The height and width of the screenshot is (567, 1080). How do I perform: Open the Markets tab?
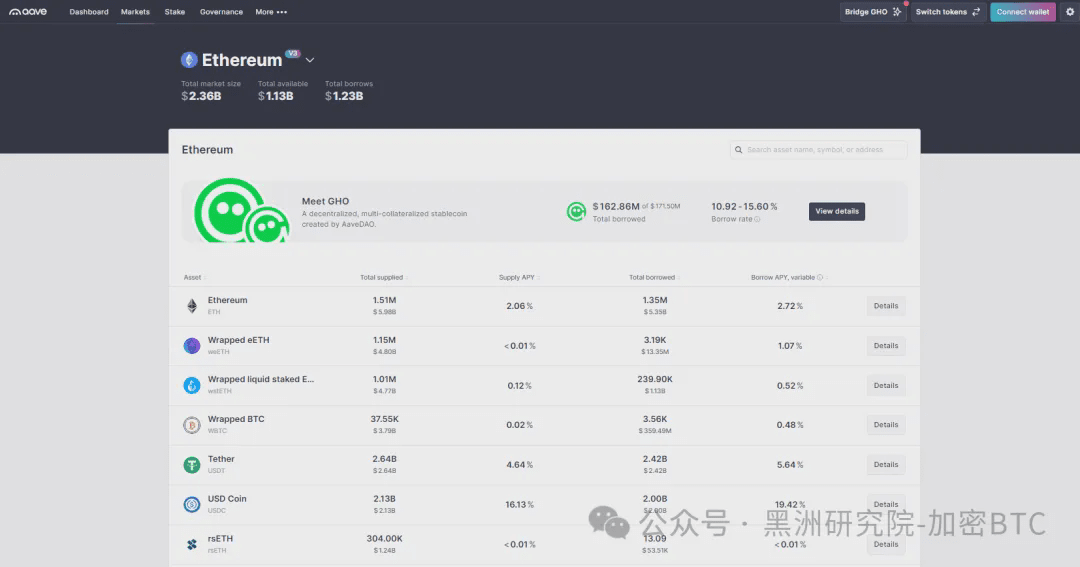(x=135, y=12)
